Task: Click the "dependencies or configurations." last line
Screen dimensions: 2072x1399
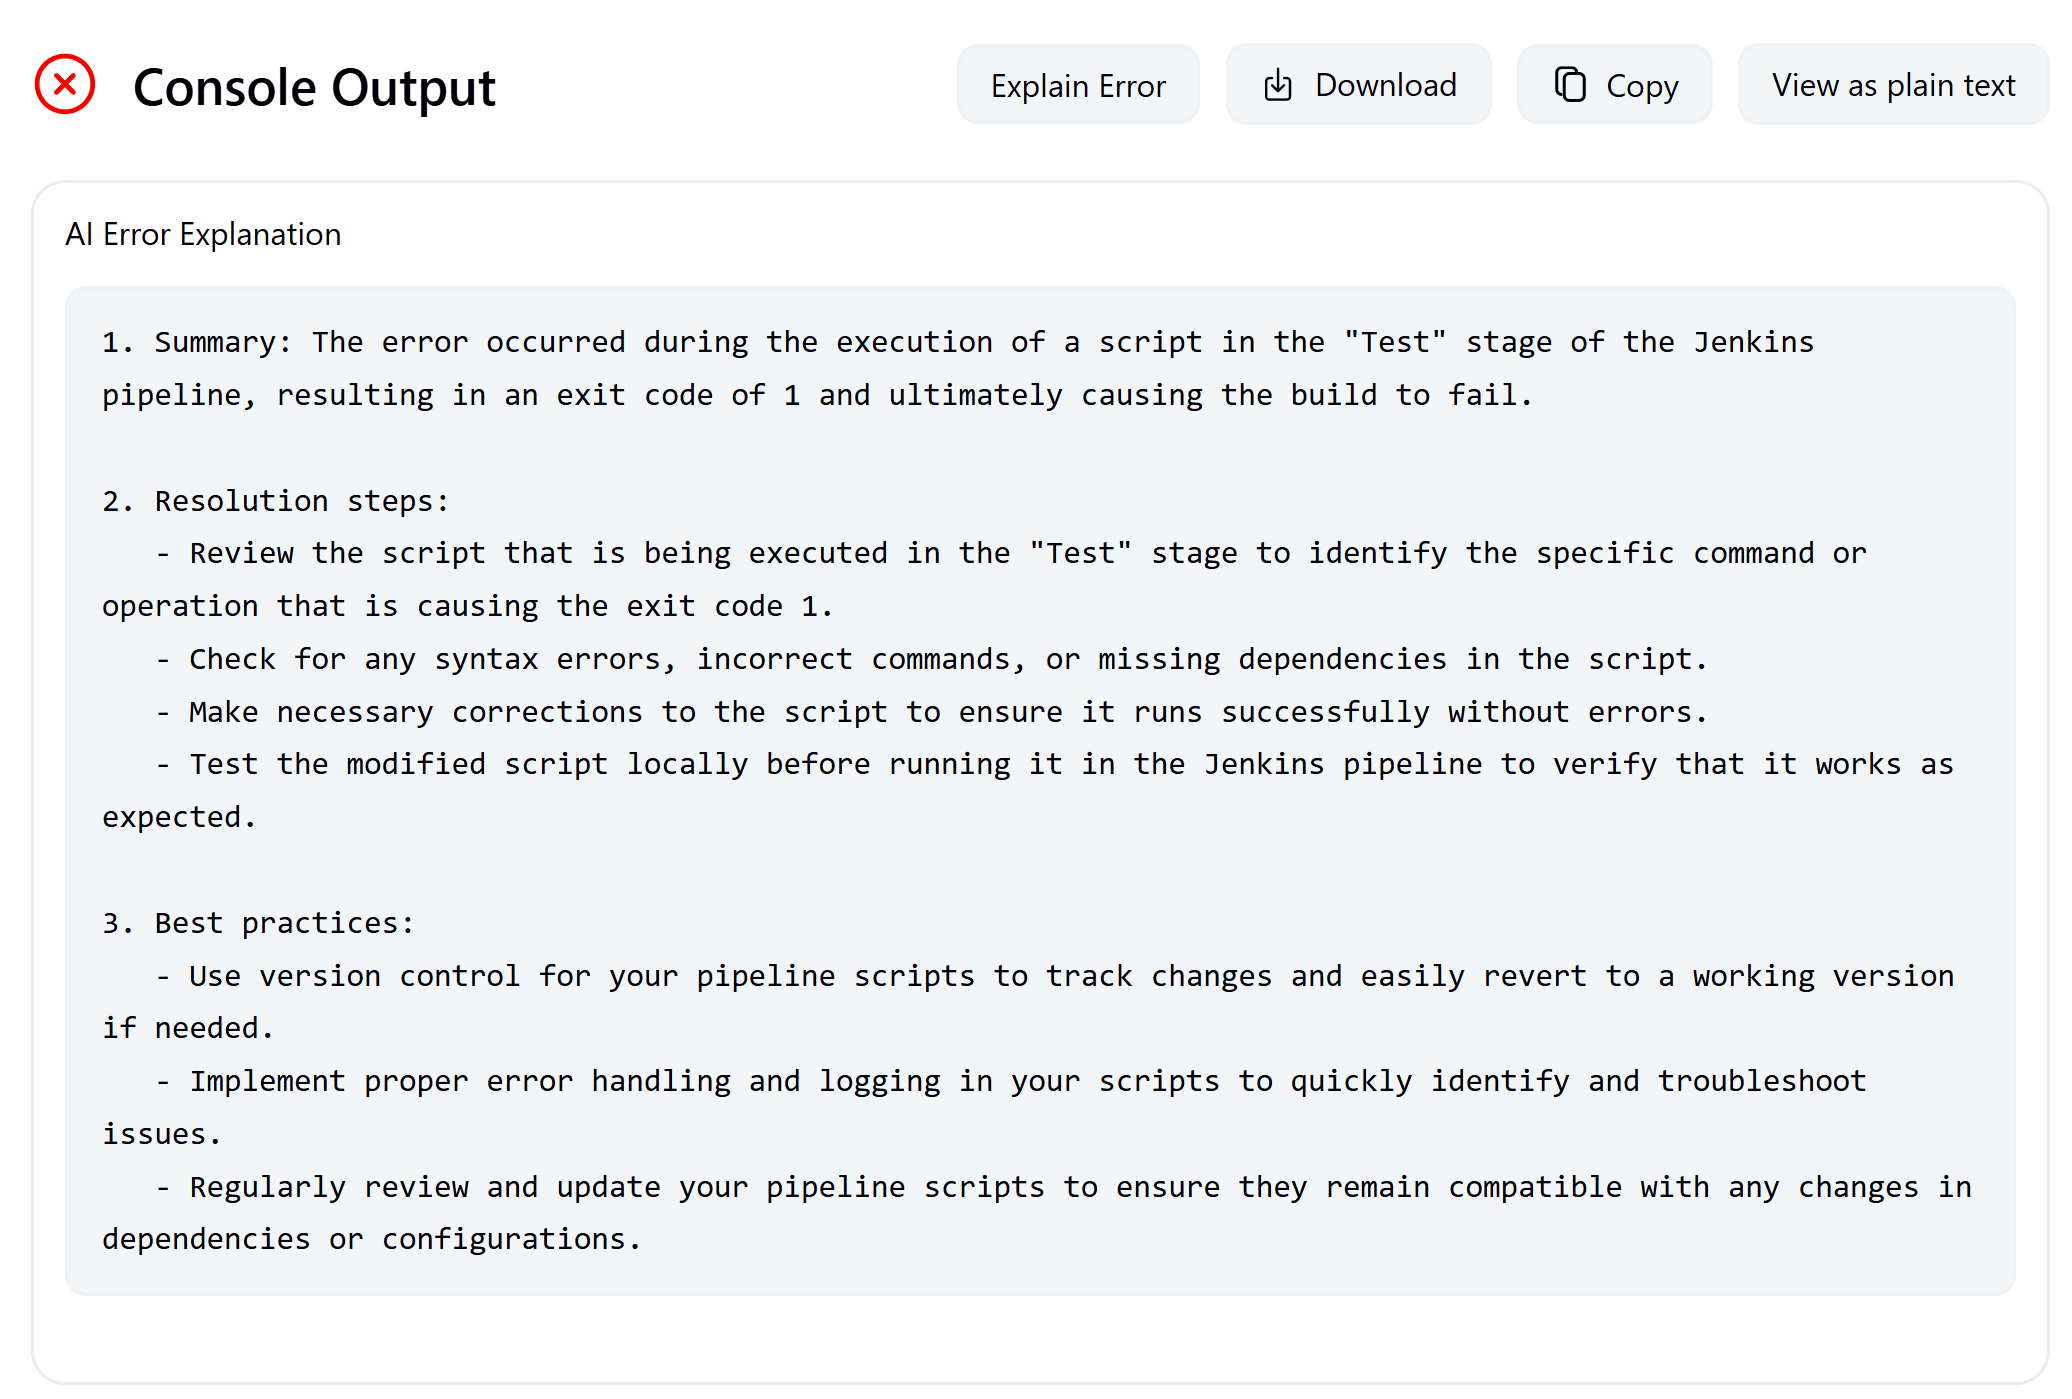Action: tap(371, 1240)
